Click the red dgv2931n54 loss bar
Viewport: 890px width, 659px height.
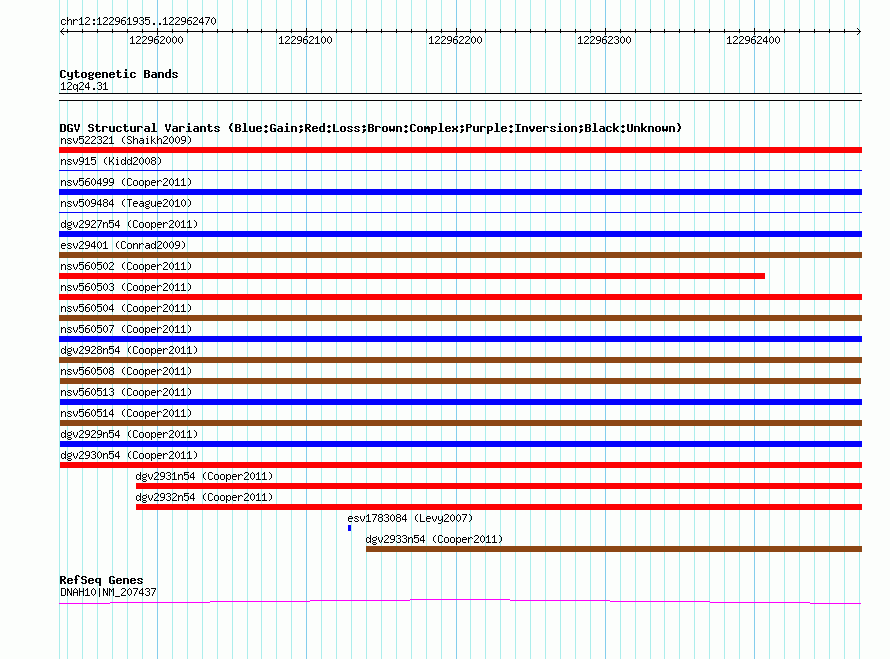pos(499,486)
